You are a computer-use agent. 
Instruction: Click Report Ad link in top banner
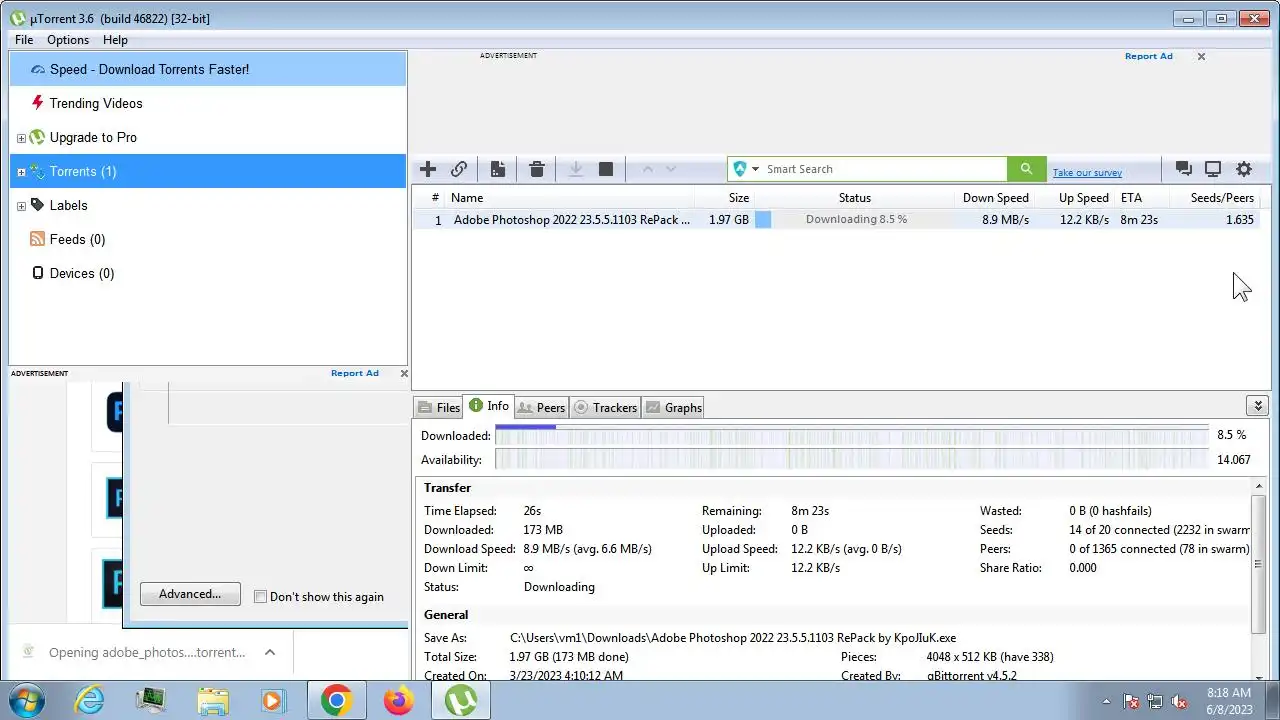(x=1148, y=56)
